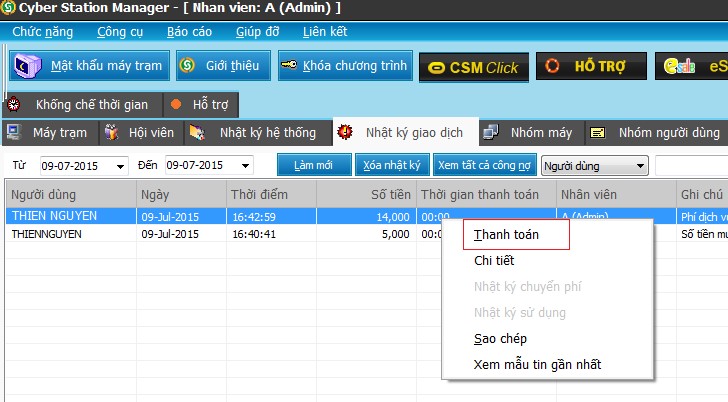Open the CSM Click banner

point(473,67)
